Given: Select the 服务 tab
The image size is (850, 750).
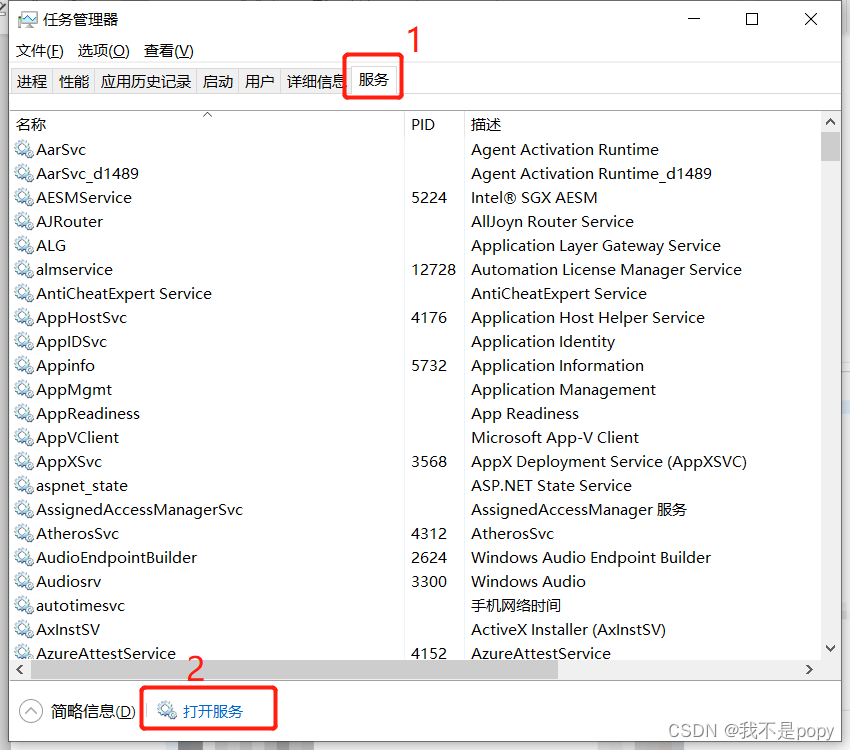Looking at the screenshot, I should [374, 80].
